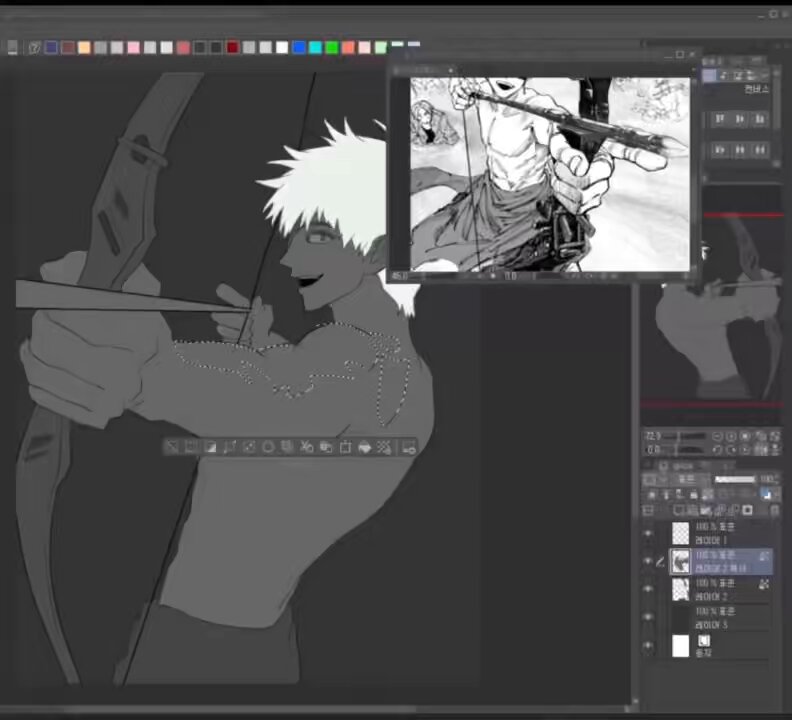Click the 캔버스 label in top right panel
The width and height of the screenshot is (792, 720).
coord(756,89)
